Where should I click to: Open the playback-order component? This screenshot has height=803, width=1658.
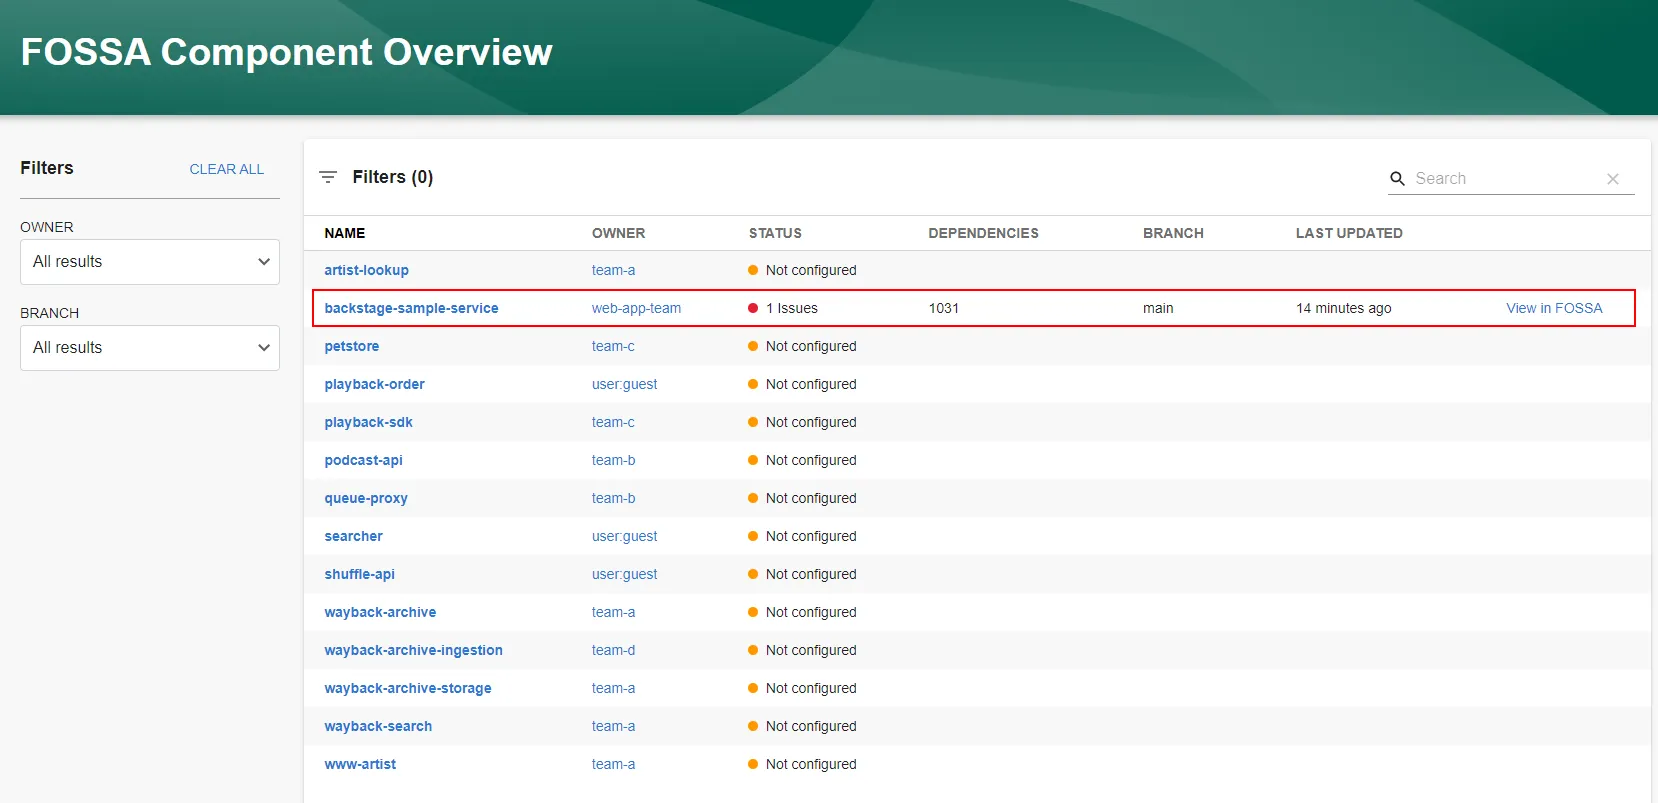pos(374,384)
